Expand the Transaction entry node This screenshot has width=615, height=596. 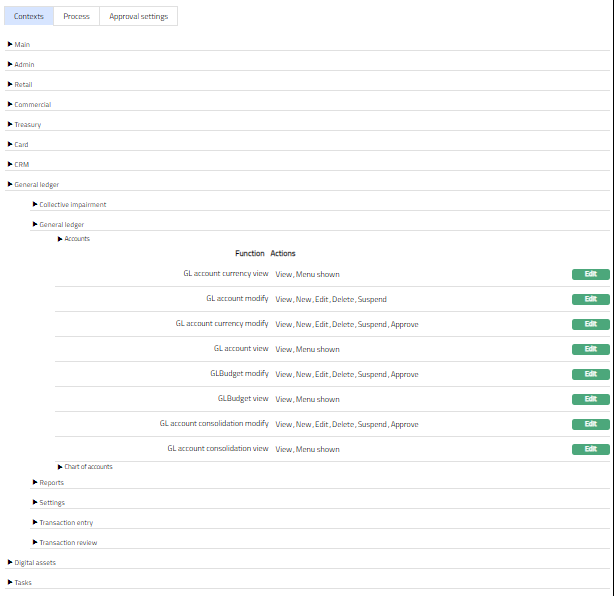click(67, 523)
